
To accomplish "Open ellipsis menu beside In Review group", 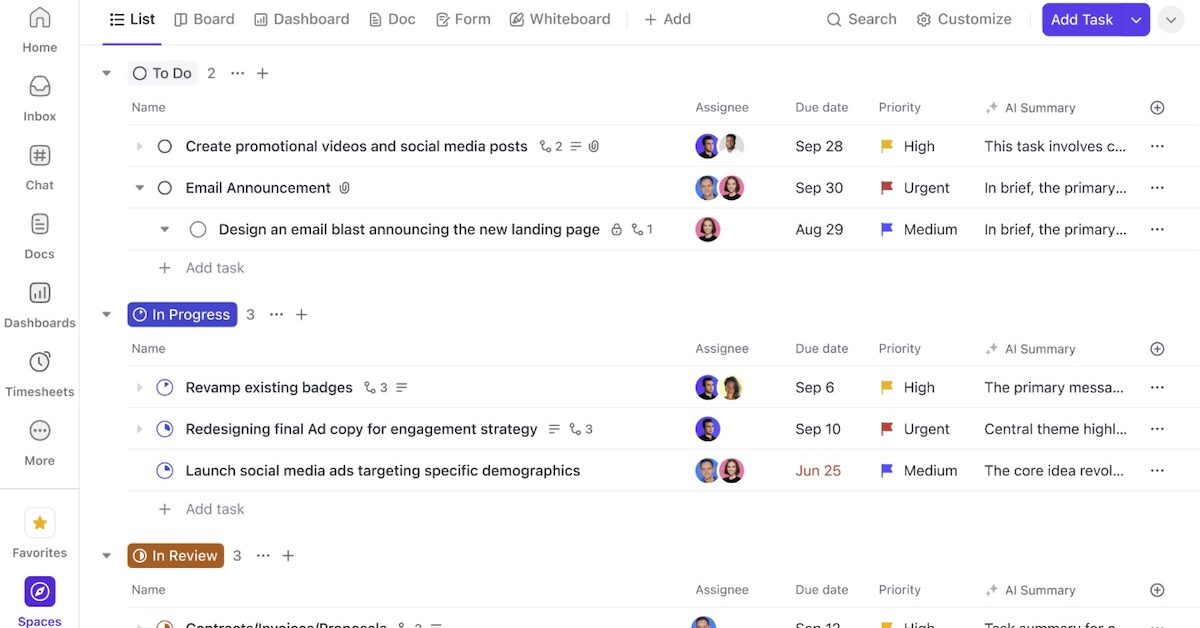I will [x=263, y=555].
